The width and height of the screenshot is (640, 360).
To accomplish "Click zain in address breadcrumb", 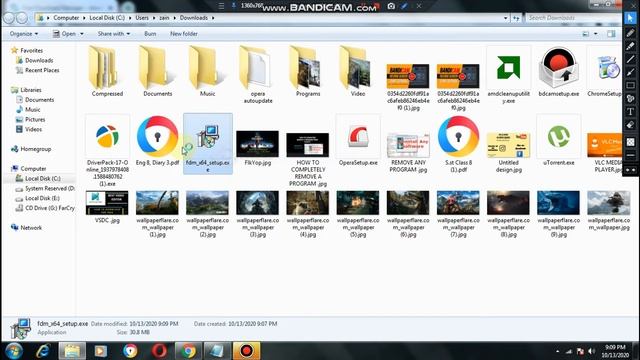I will [x=164, y=18].
